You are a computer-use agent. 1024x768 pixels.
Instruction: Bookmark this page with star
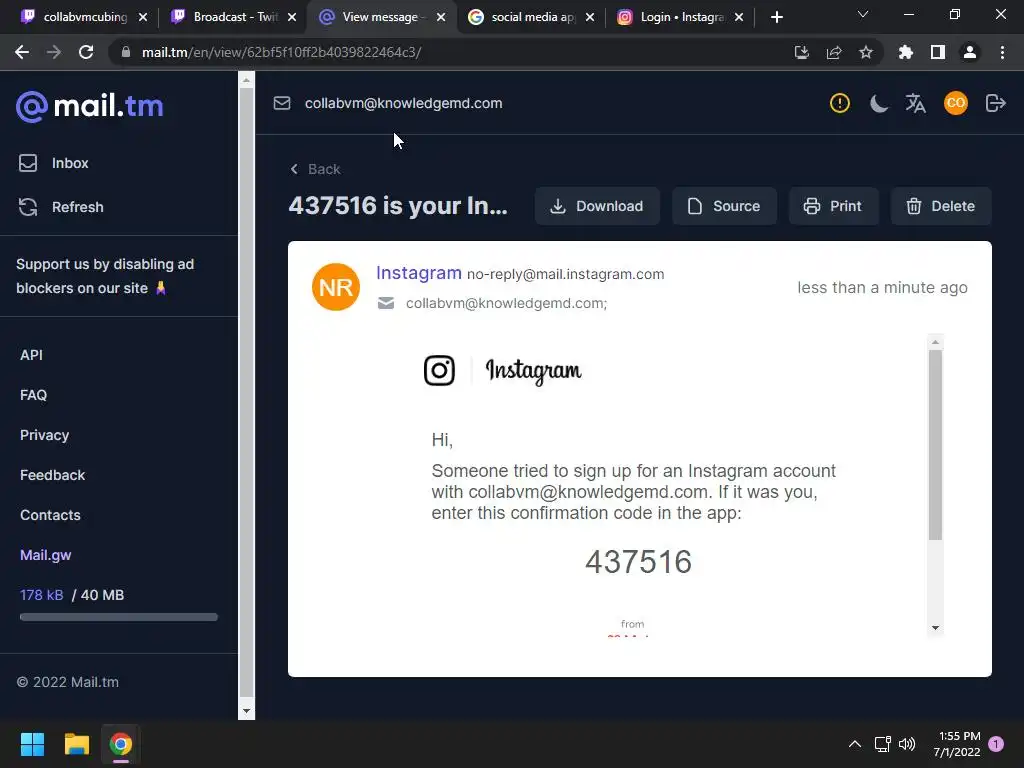click(865, 52)
